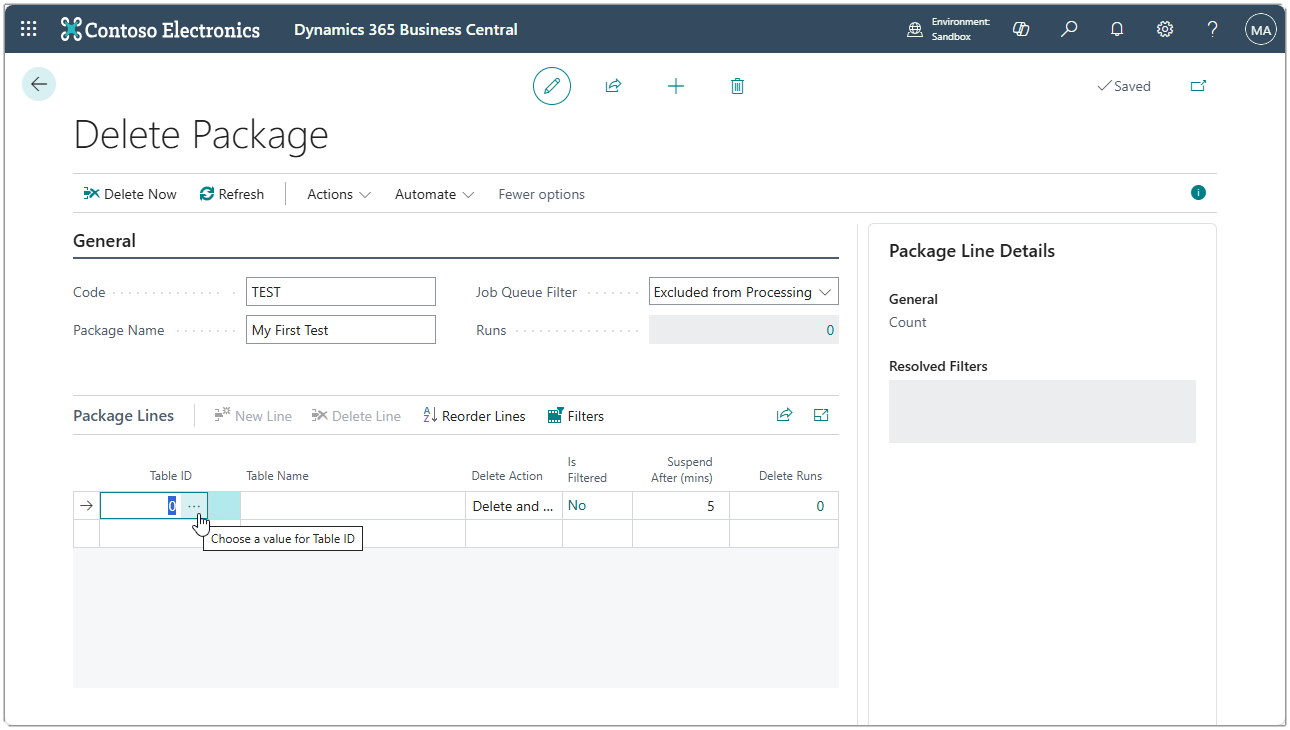Click Fewer options link
Image resolution: width=1290 pixels, height=730 pixels.
(x=541, y=194)
